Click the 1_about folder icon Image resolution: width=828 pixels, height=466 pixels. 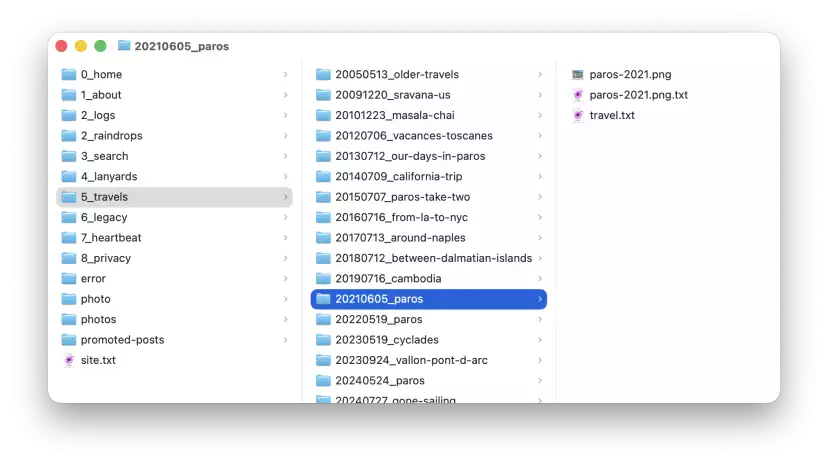pos(69,95)
